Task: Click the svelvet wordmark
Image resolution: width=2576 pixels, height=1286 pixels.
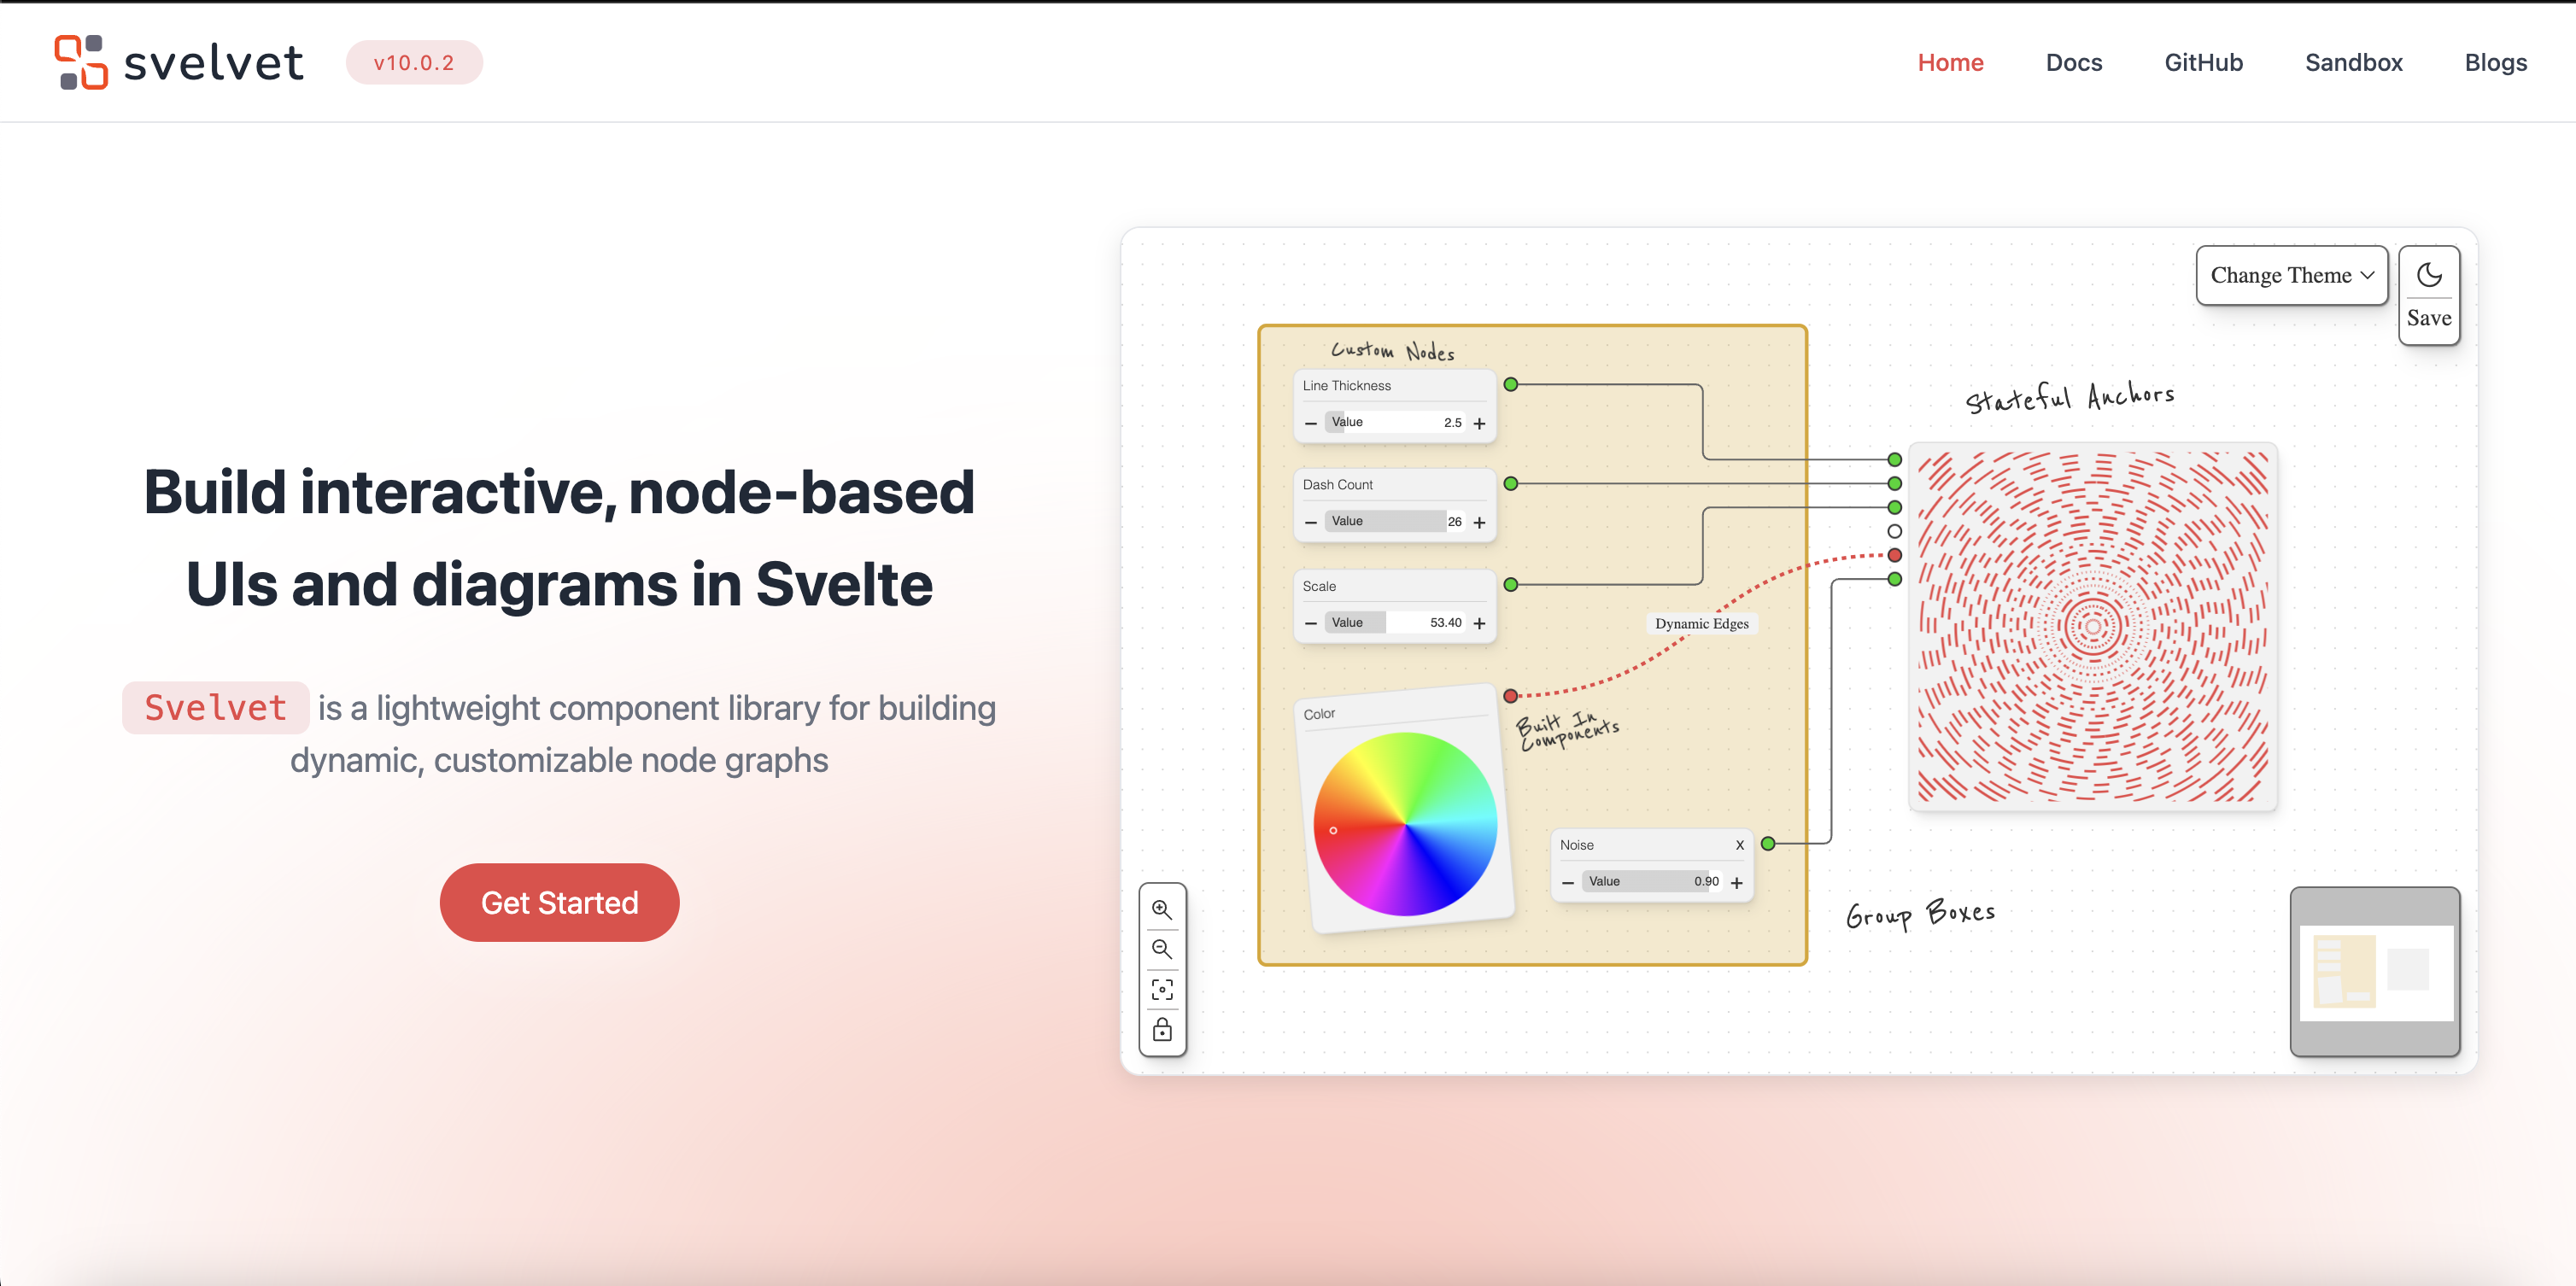Action: pyautogui.click(x=213, y=62)
